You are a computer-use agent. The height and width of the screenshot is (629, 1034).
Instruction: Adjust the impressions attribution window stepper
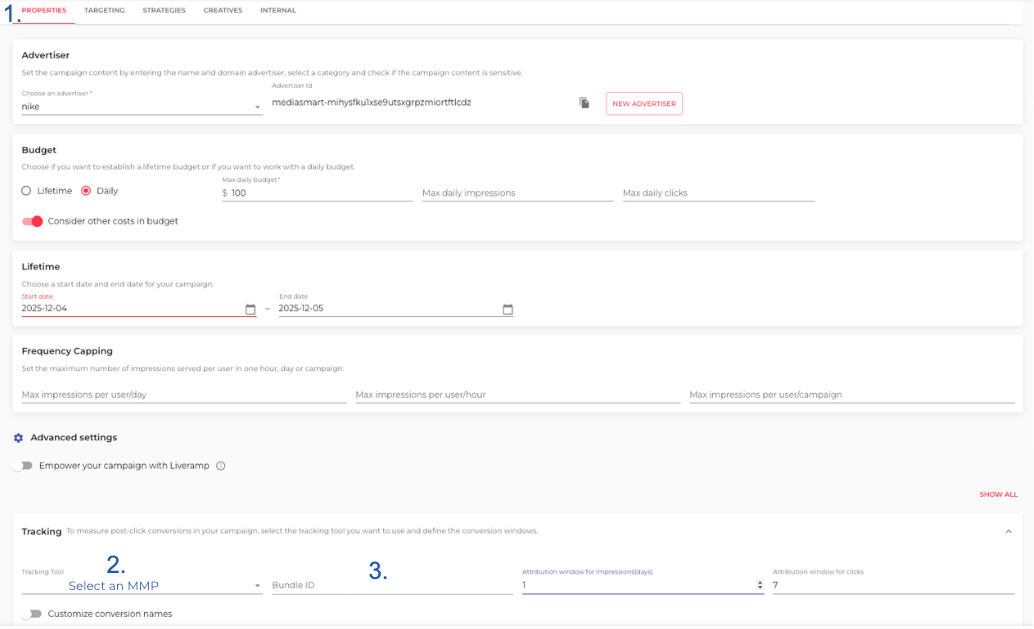pyautogui.click(x=760, y=585)
